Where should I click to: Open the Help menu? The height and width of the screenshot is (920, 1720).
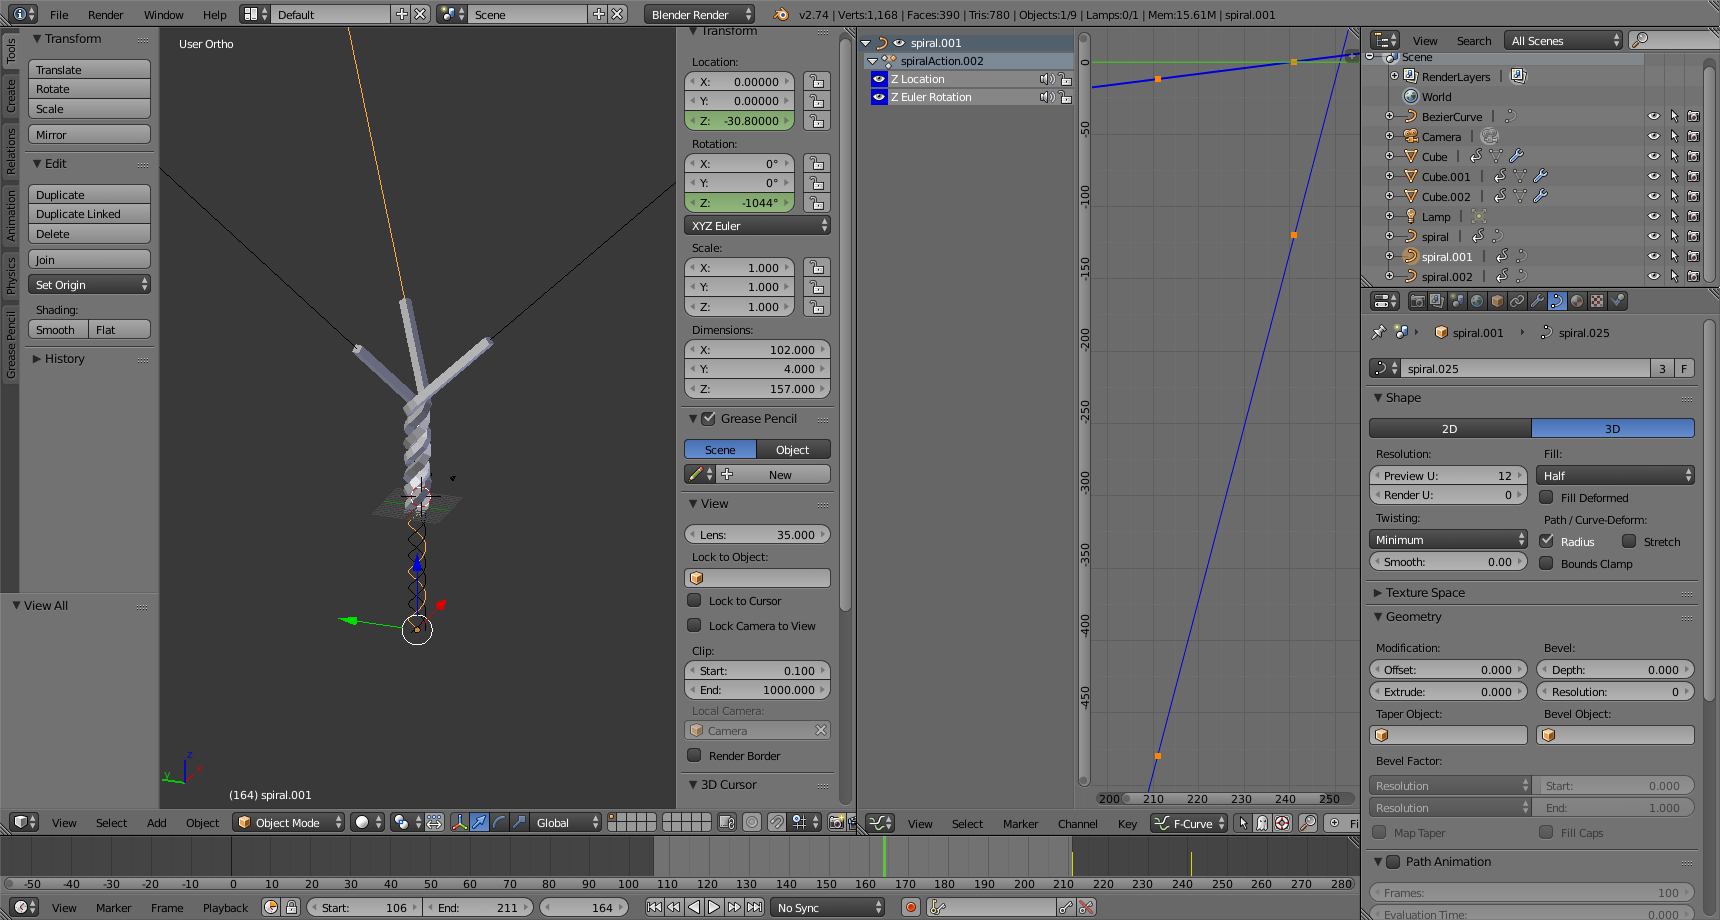(214, 14)
